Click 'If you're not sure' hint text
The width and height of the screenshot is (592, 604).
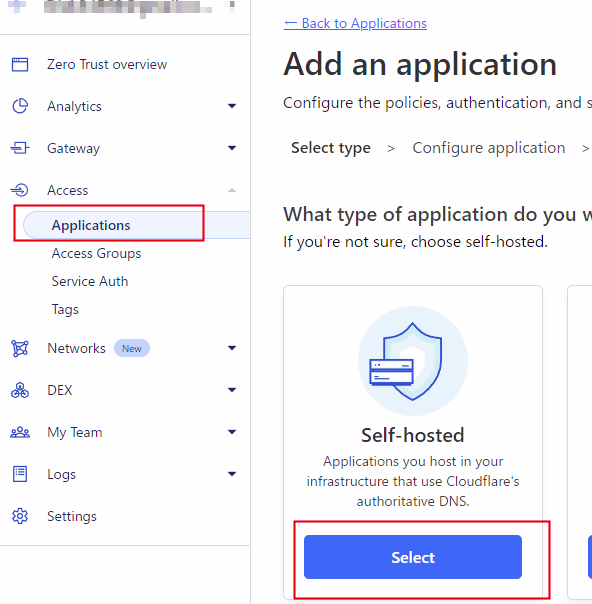coord(415,242)
